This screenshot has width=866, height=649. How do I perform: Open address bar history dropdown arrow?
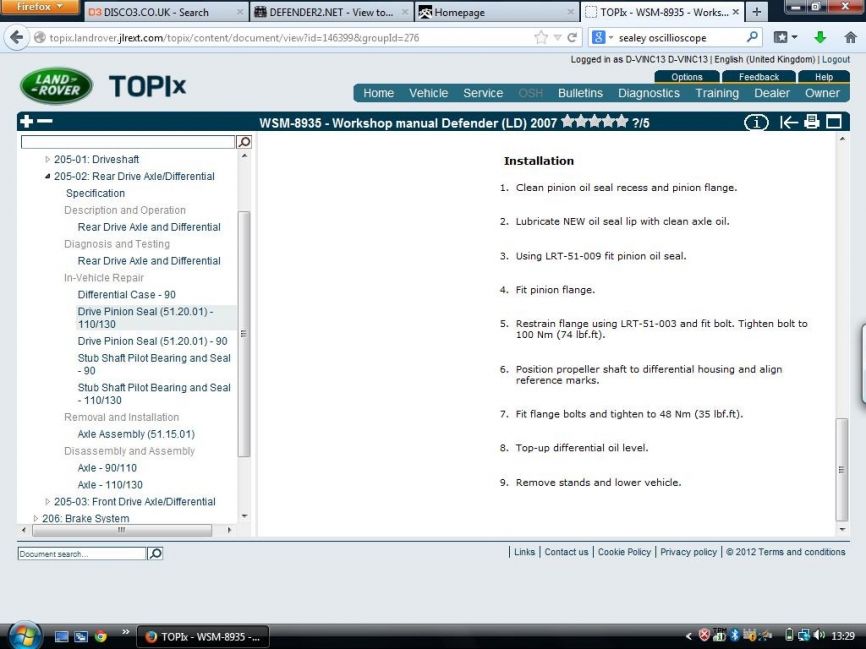coord(558,38)
